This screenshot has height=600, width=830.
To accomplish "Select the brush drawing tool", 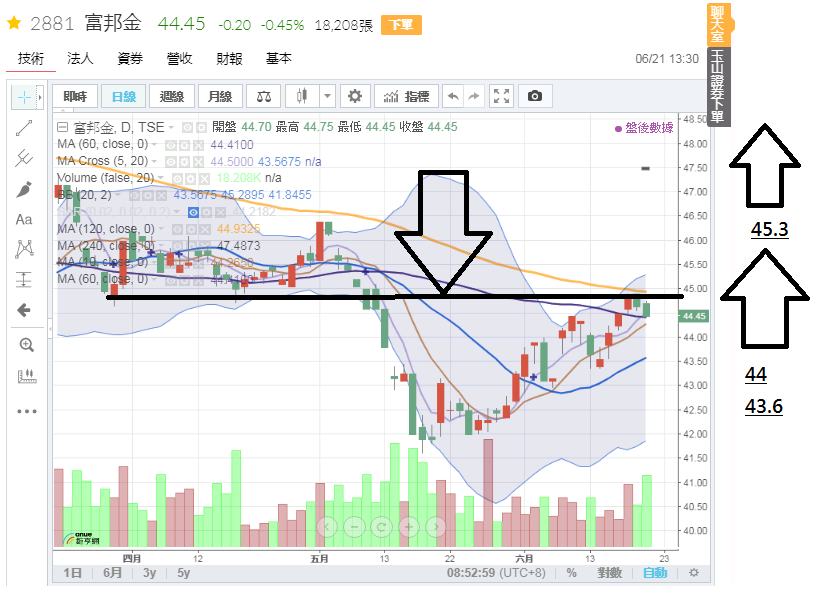I will [24, 189].
